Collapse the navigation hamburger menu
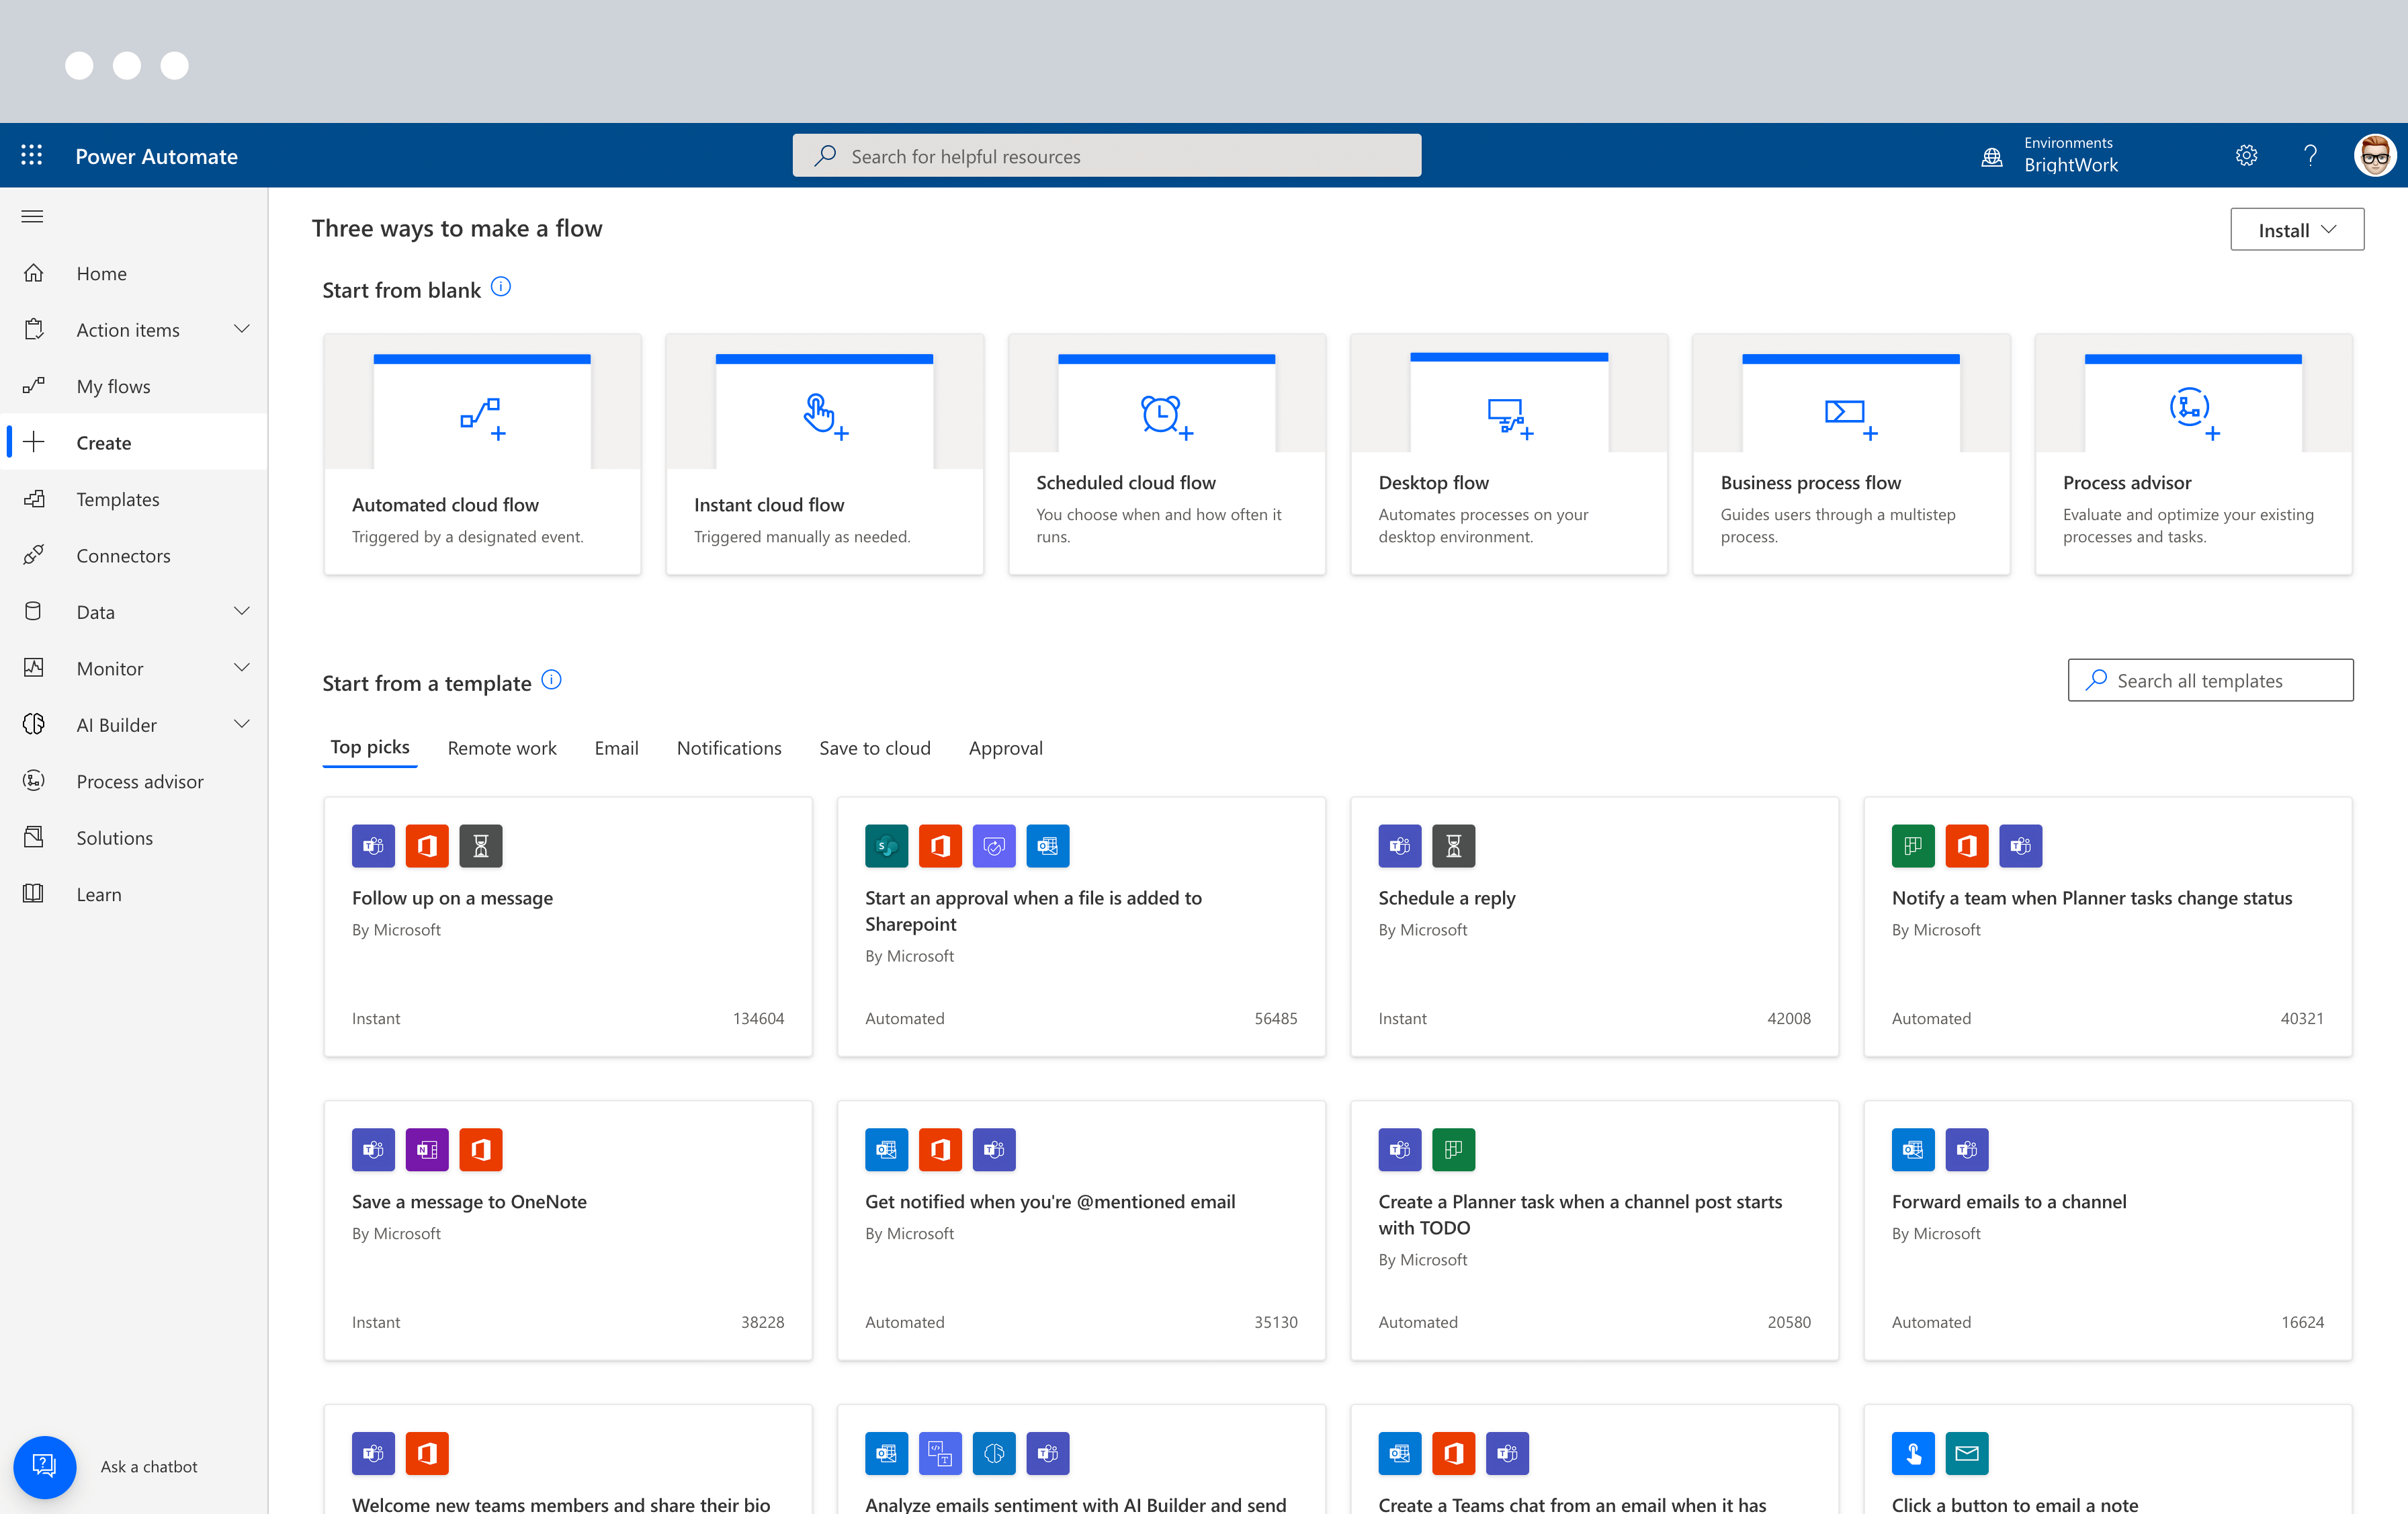Screen dimensions: 2408x1514 pyautogui.click(x=32, y=216)
